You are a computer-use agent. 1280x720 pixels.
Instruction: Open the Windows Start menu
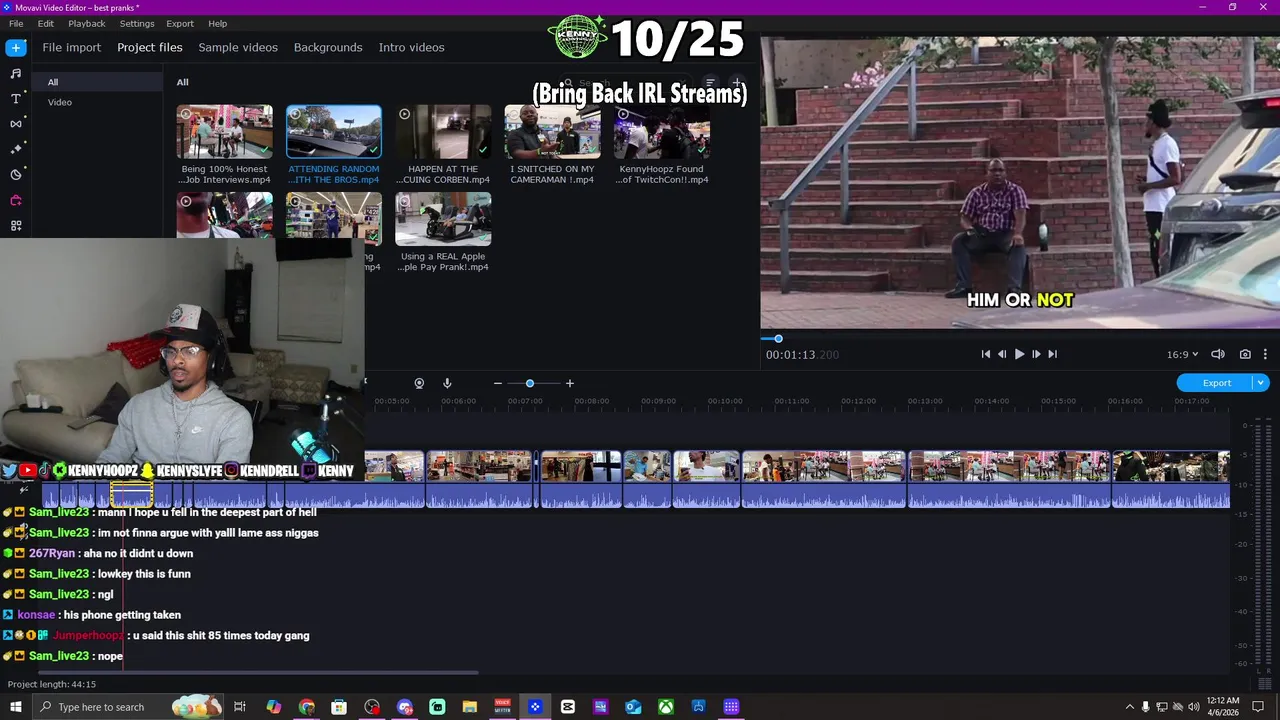(15, 707)
